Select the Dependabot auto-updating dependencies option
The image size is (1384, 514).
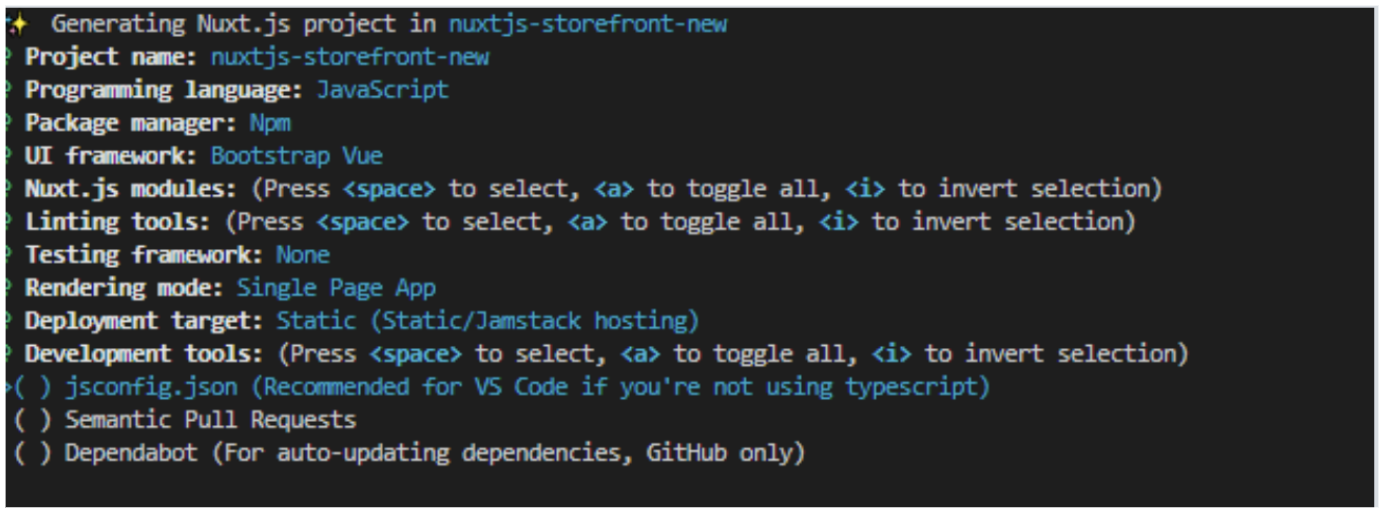435,453
